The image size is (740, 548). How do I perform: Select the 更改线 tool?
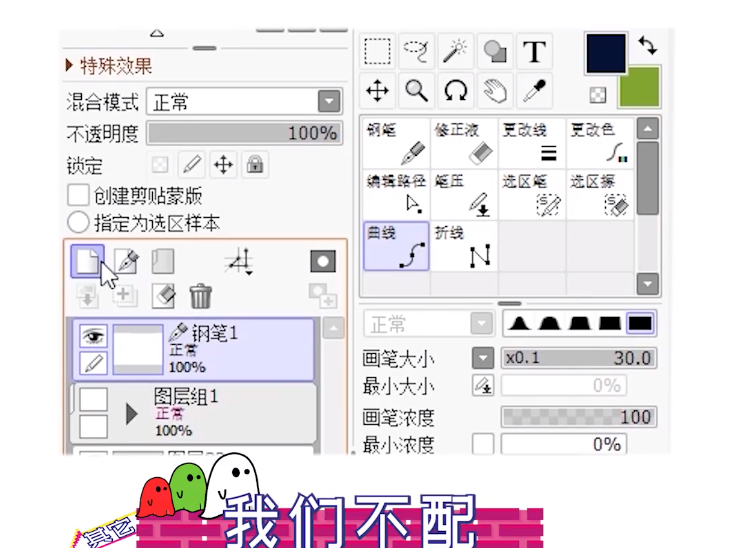click(x=532, y=143)
